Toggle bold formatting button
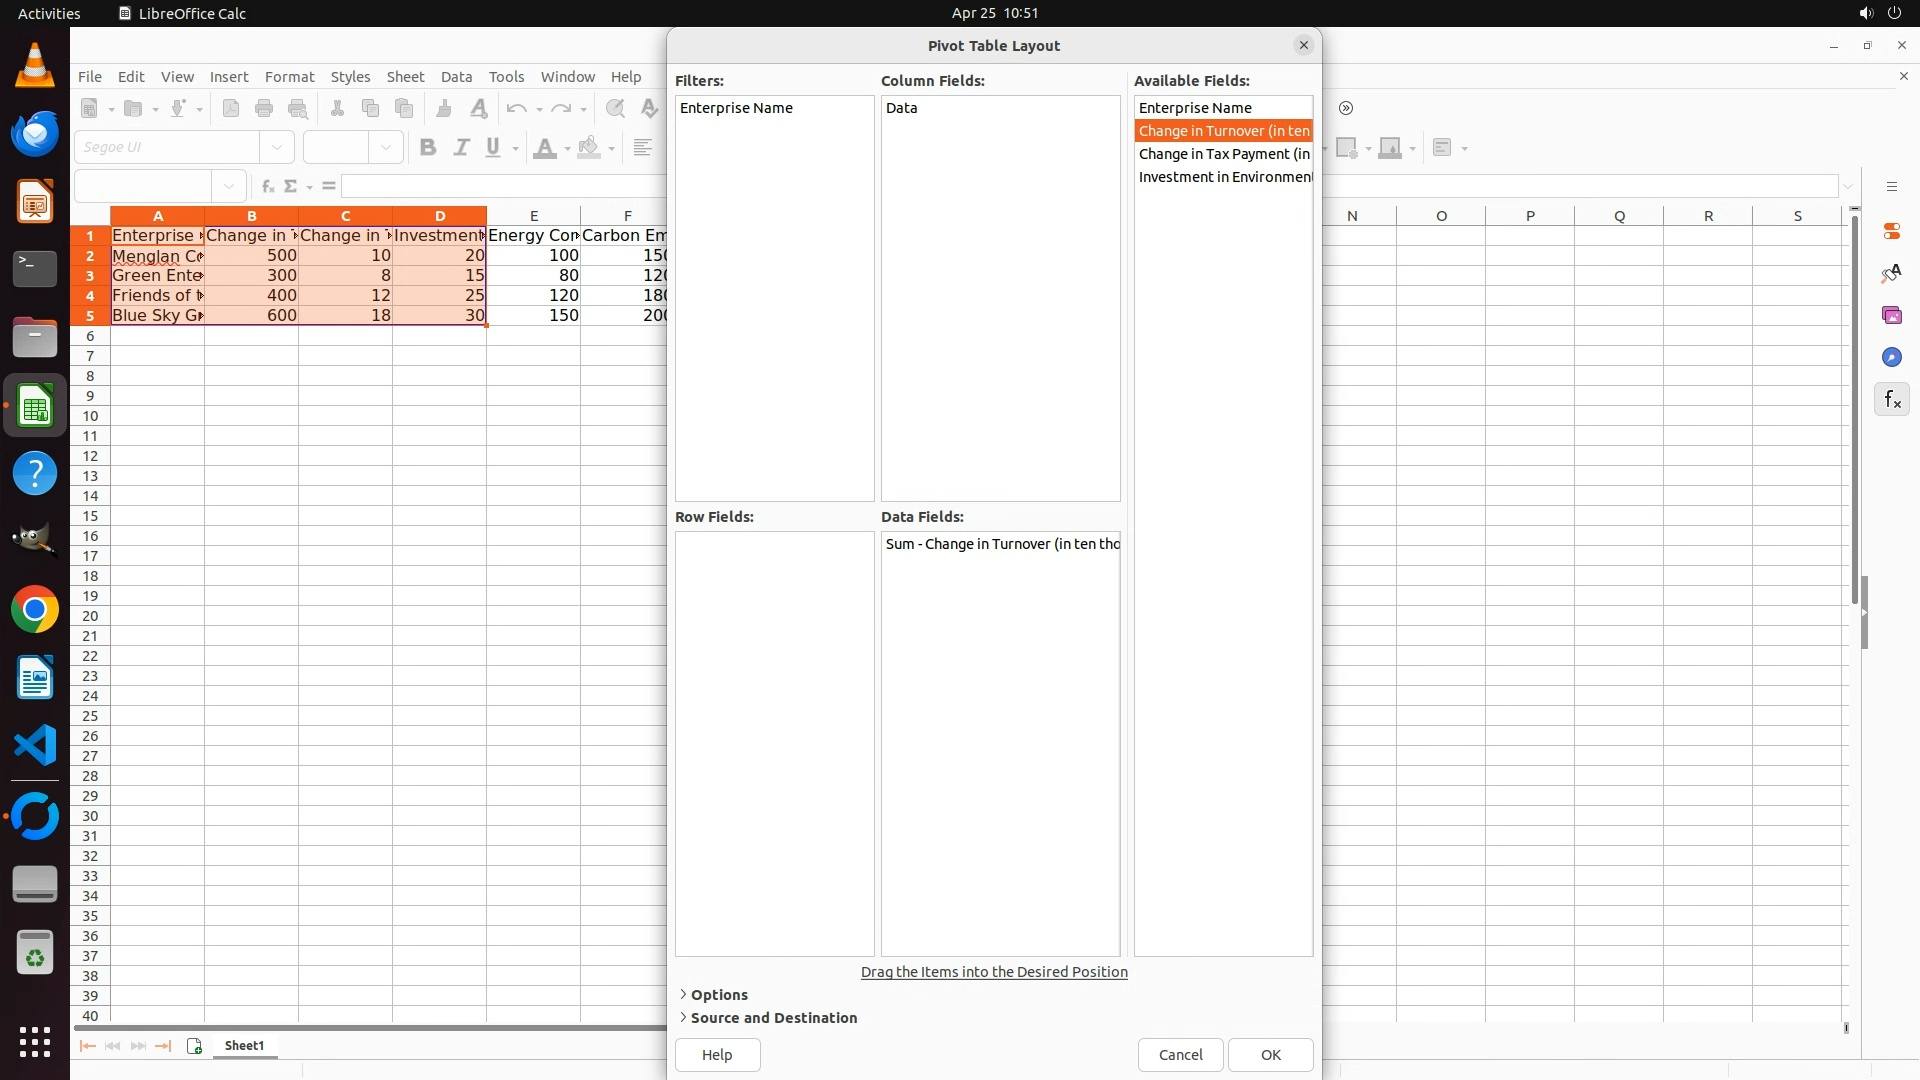 428,148
